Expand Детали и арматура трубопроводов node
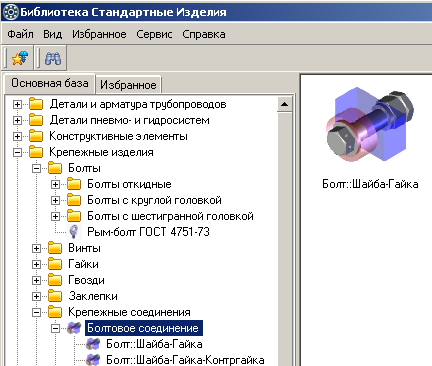 click(x=17, y=104)
